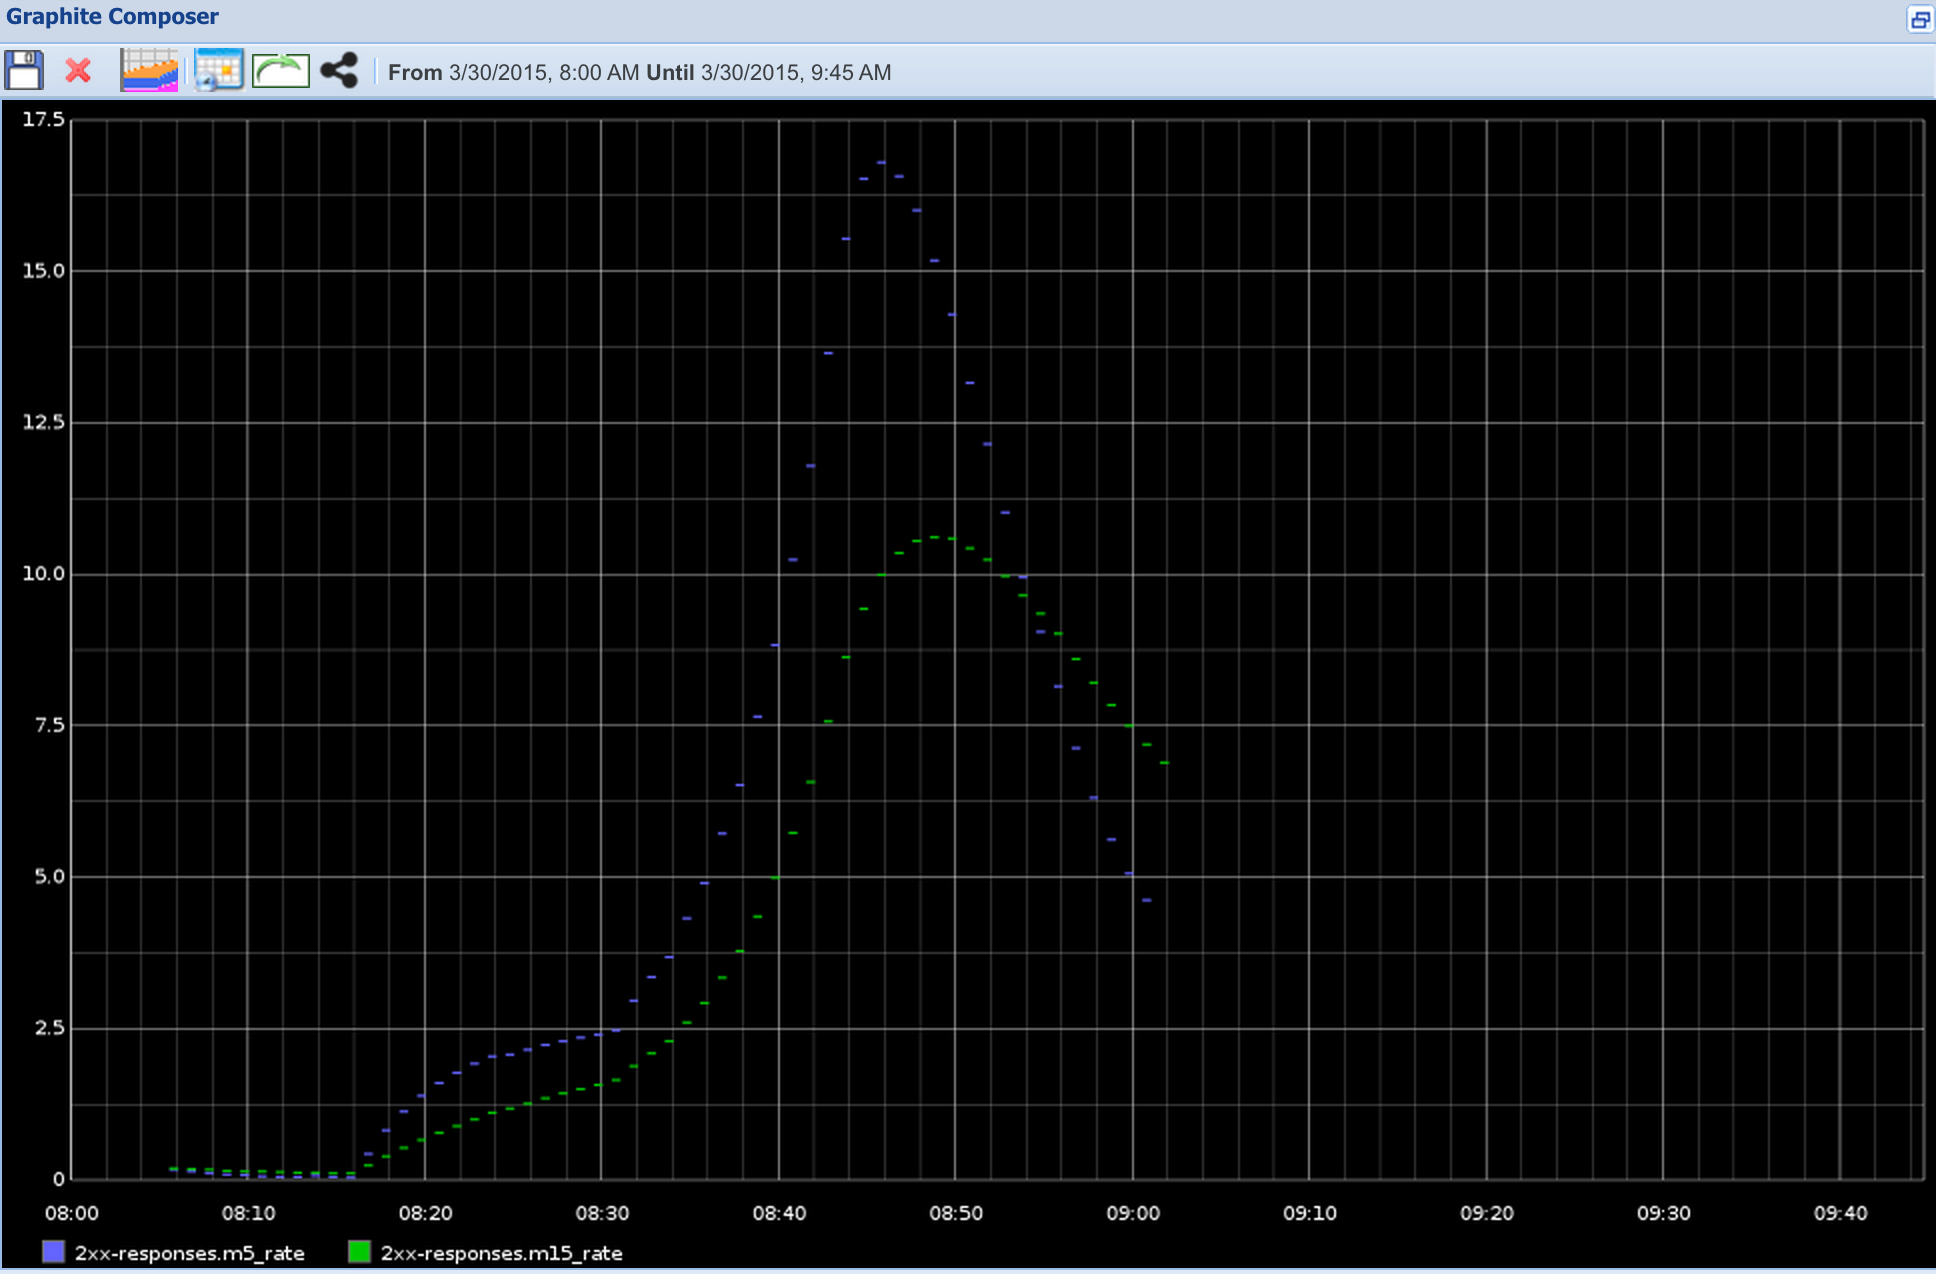Click the 17.5 y-axis value label
This screenshot has width=1936, height=1274.
[43, 120]
